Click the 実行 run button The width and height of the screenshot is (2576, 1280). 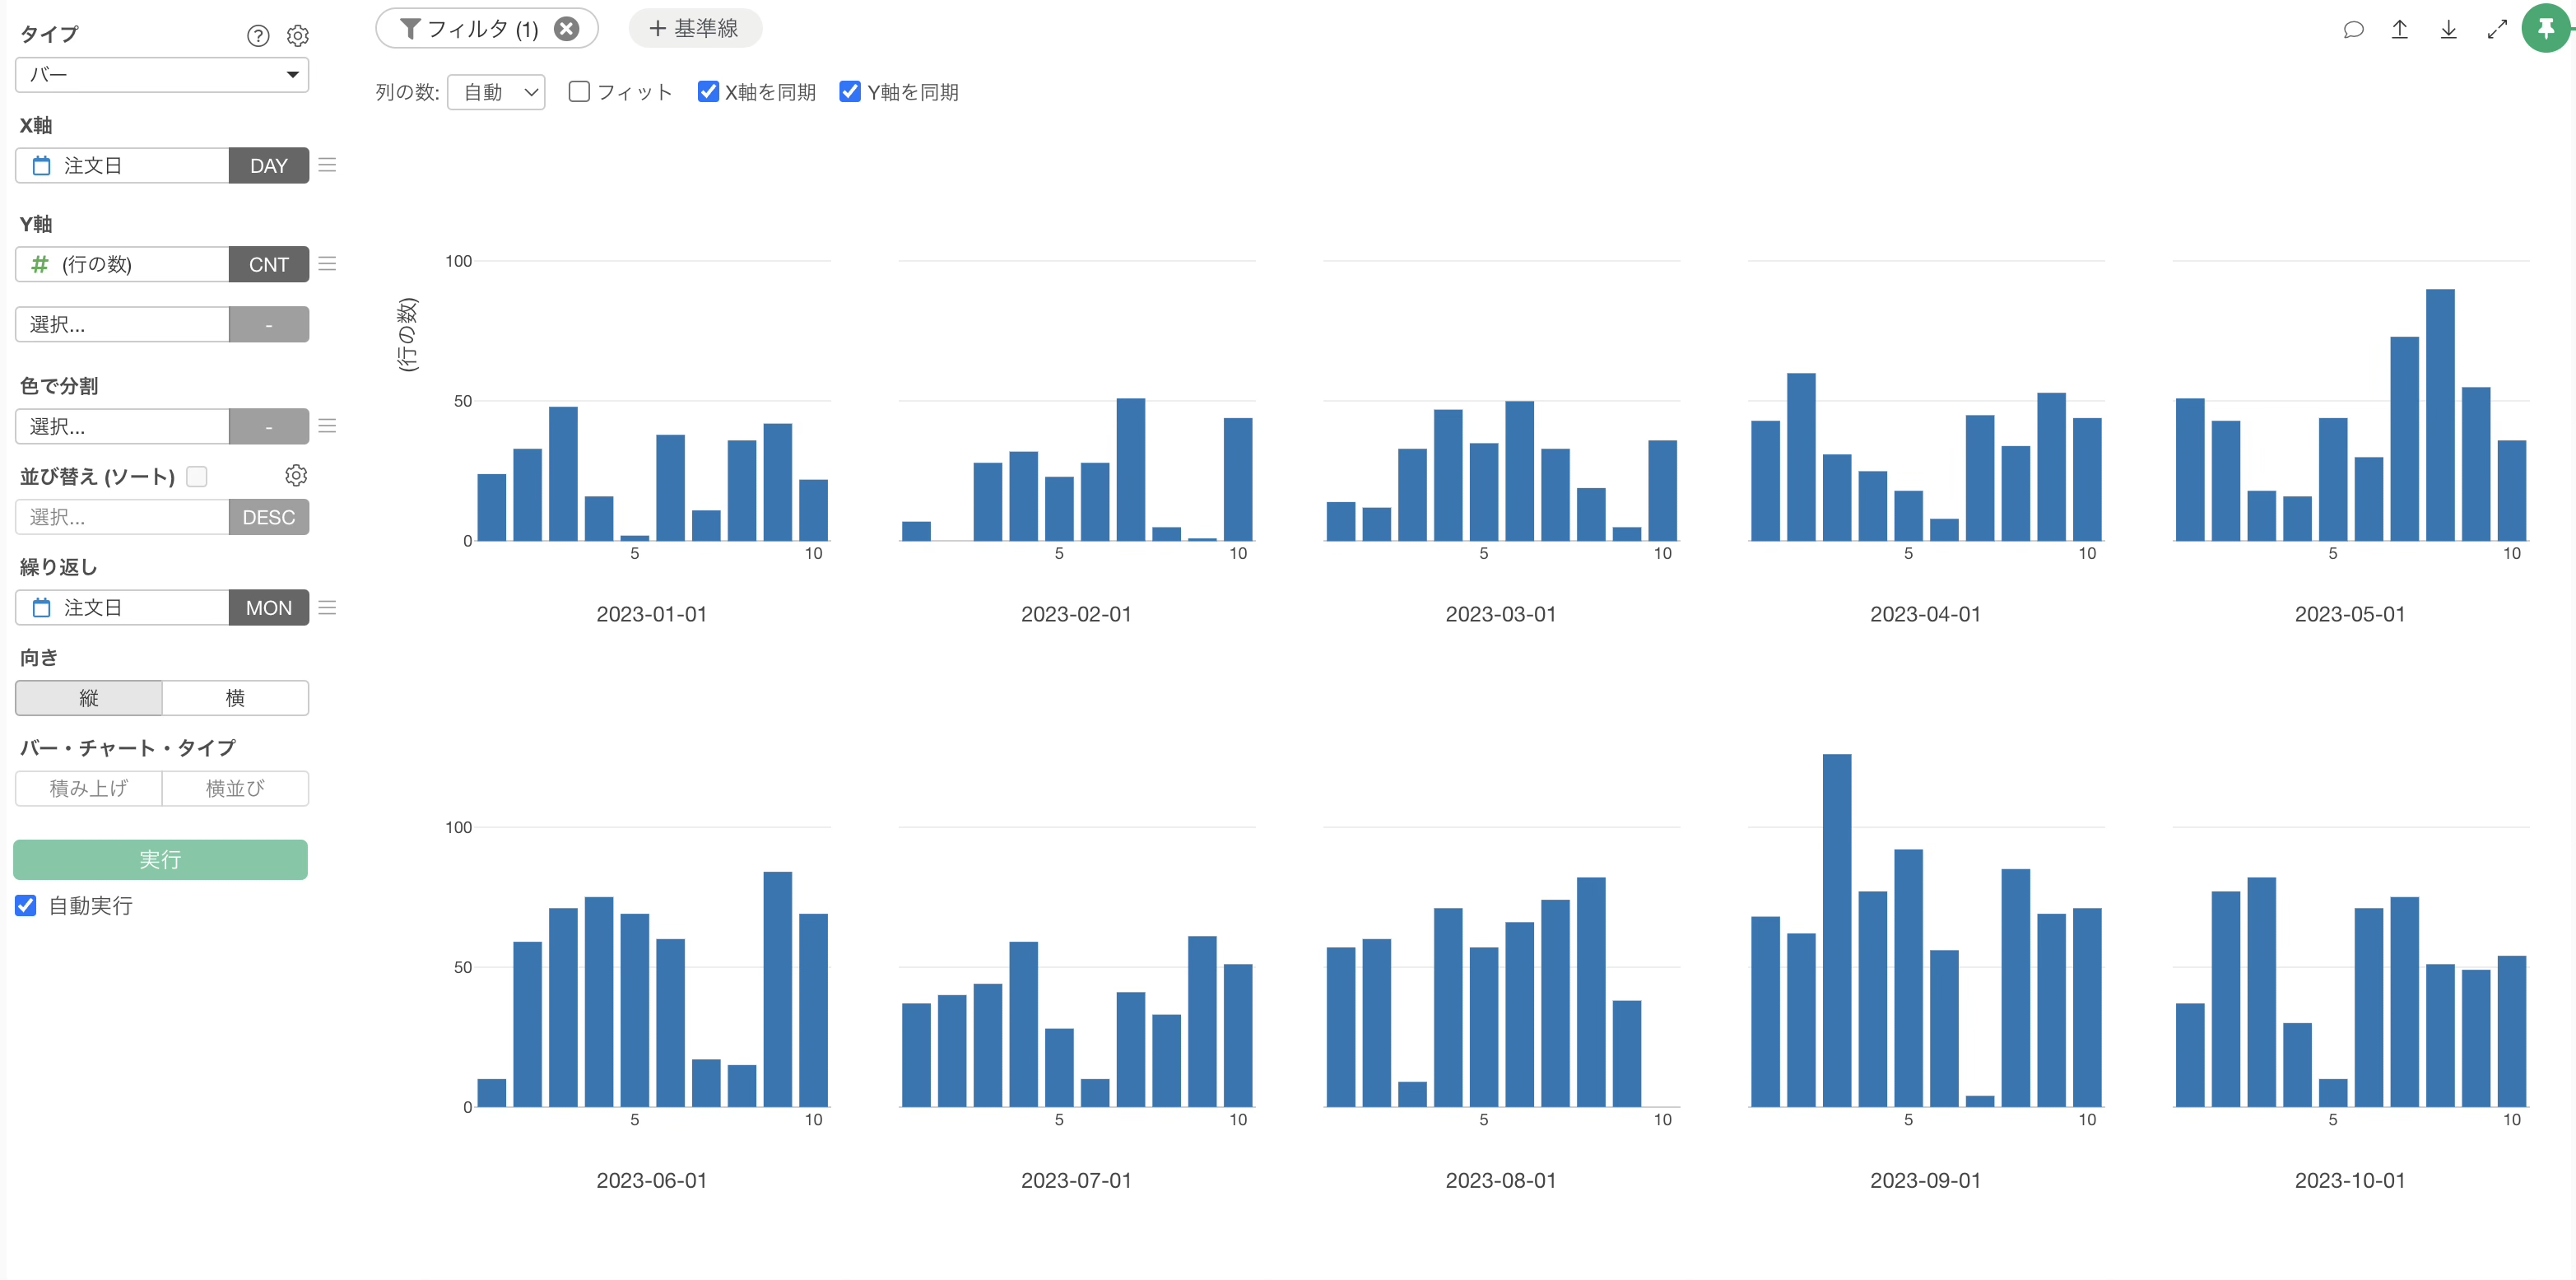point(160,859)
